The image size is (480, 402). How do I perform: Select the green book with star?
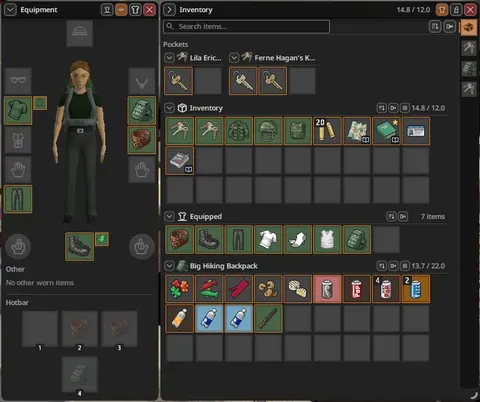click(386, 131)
